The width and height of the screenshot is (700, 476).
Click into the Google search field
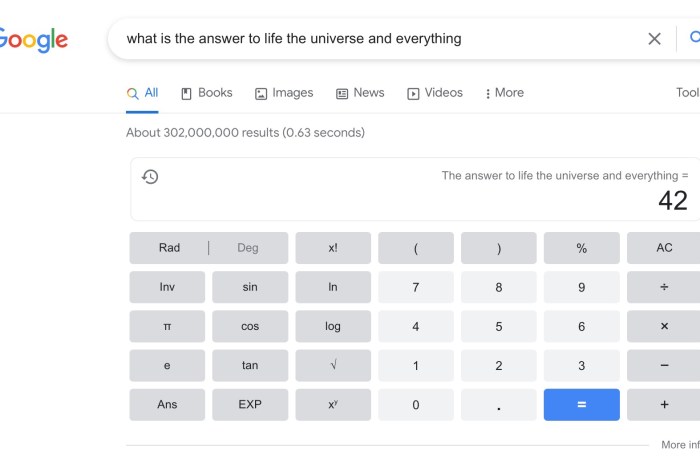[380, 39]
